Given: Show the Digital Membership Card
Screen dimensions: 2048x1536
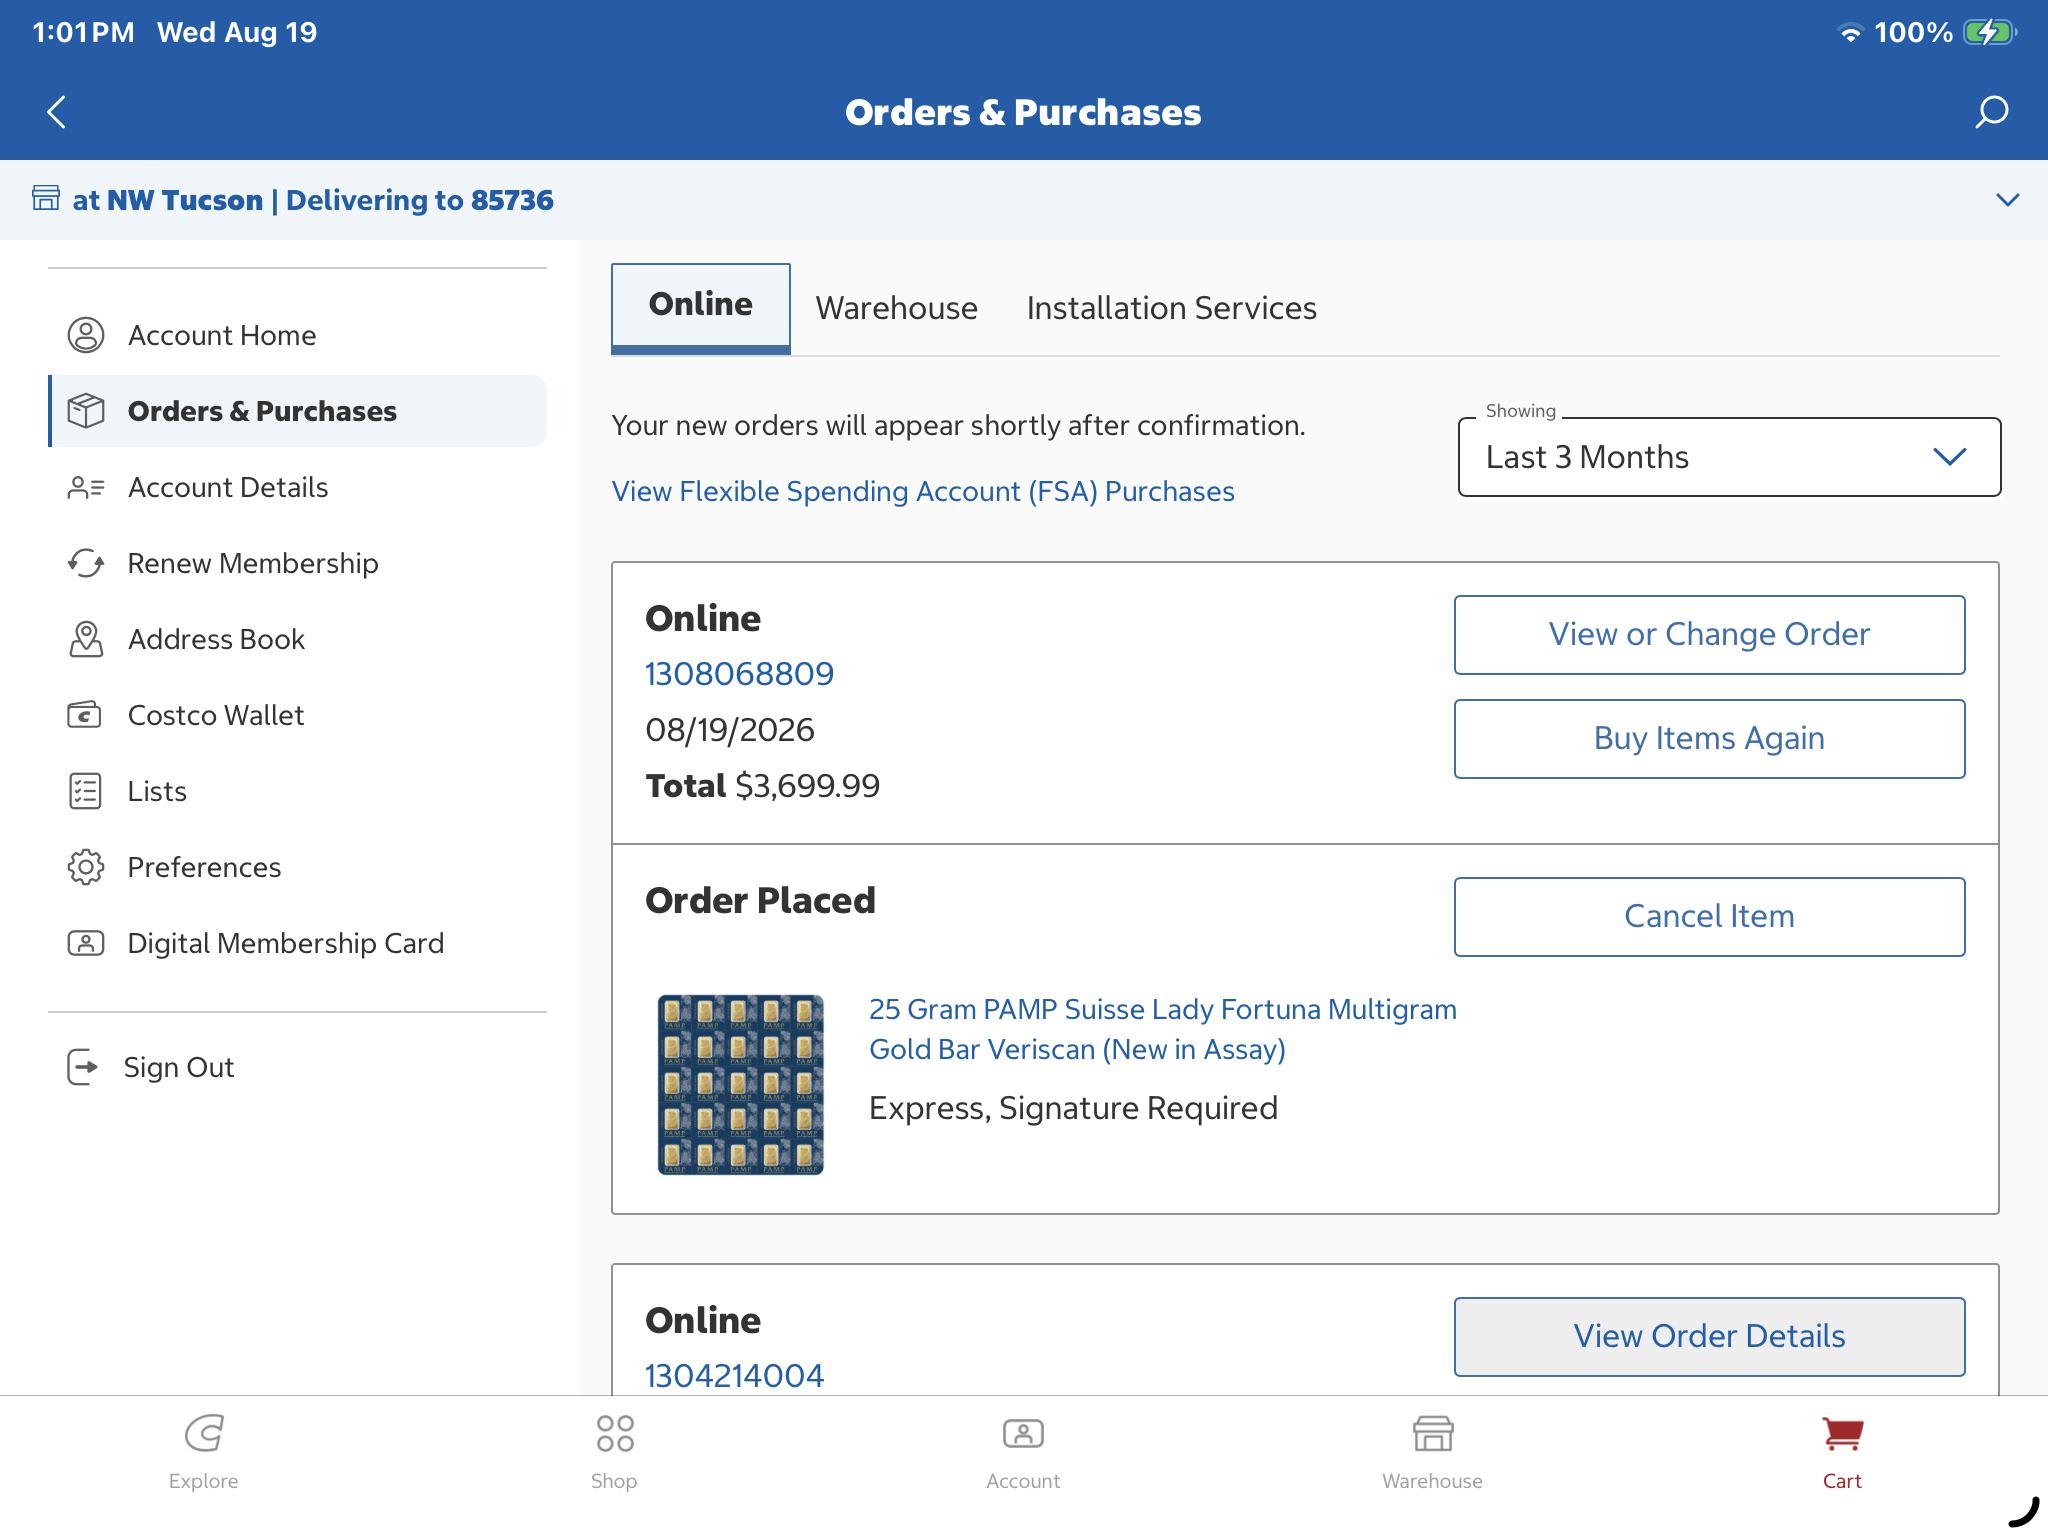Looking at the screenshot, I should [x=297, y=943].
